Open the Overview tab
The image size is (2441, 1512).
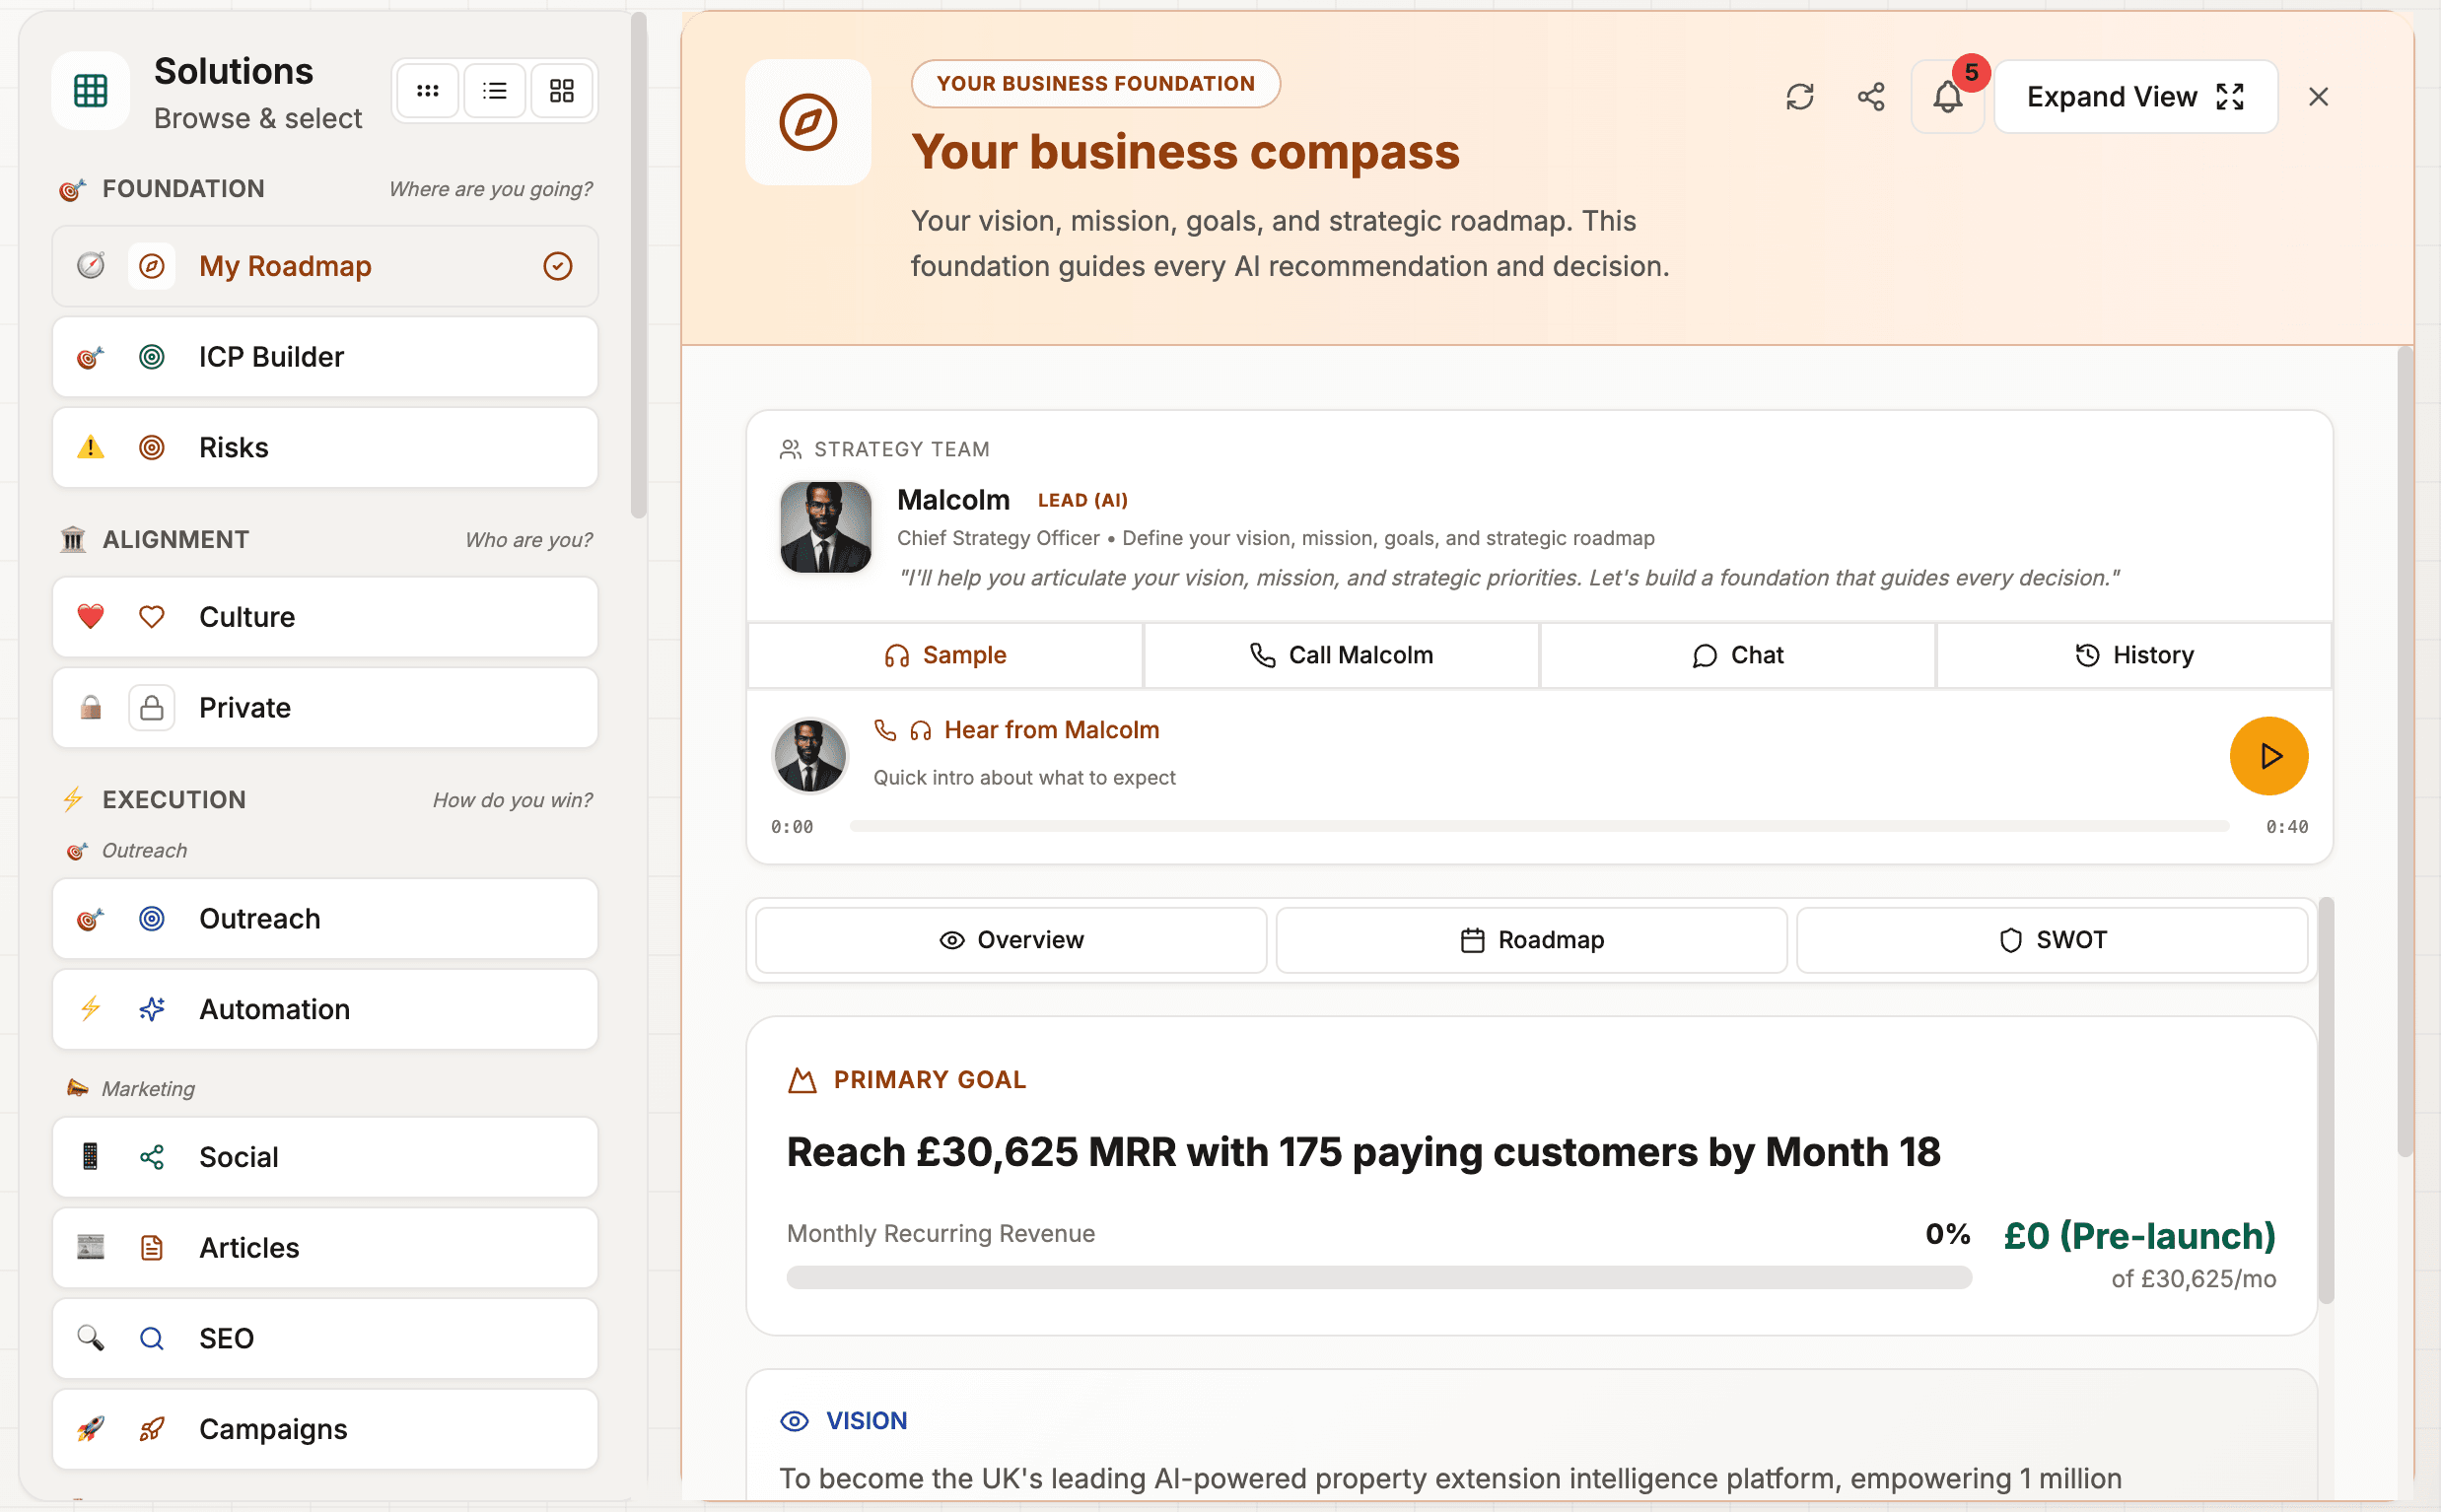click(x=1011, y=940)
